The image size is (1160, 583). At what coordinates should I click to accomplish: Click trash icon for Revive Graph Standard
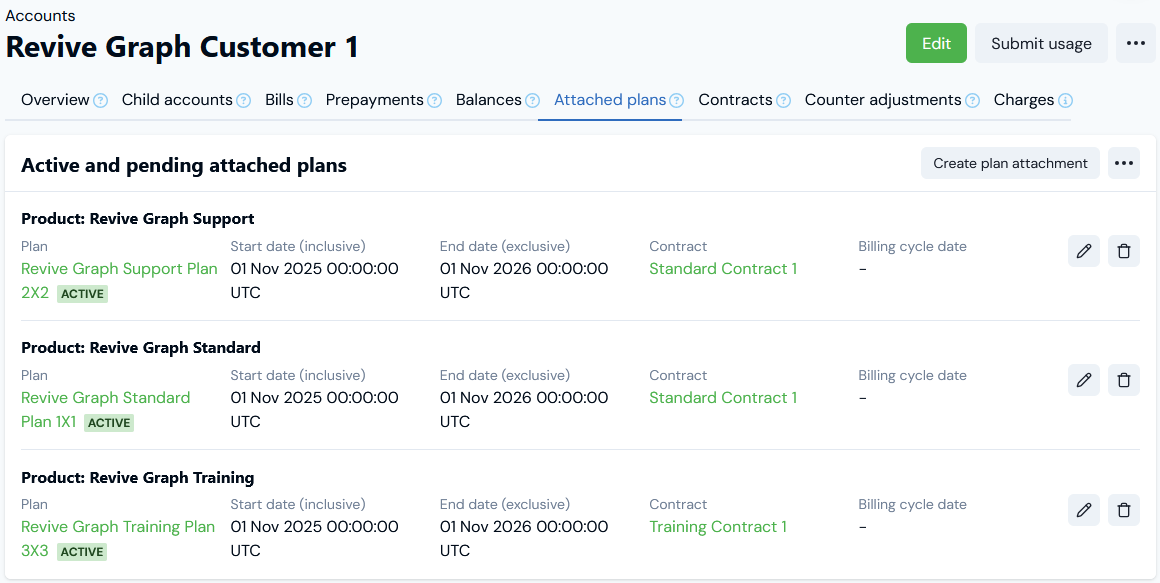pos(1124,380)
